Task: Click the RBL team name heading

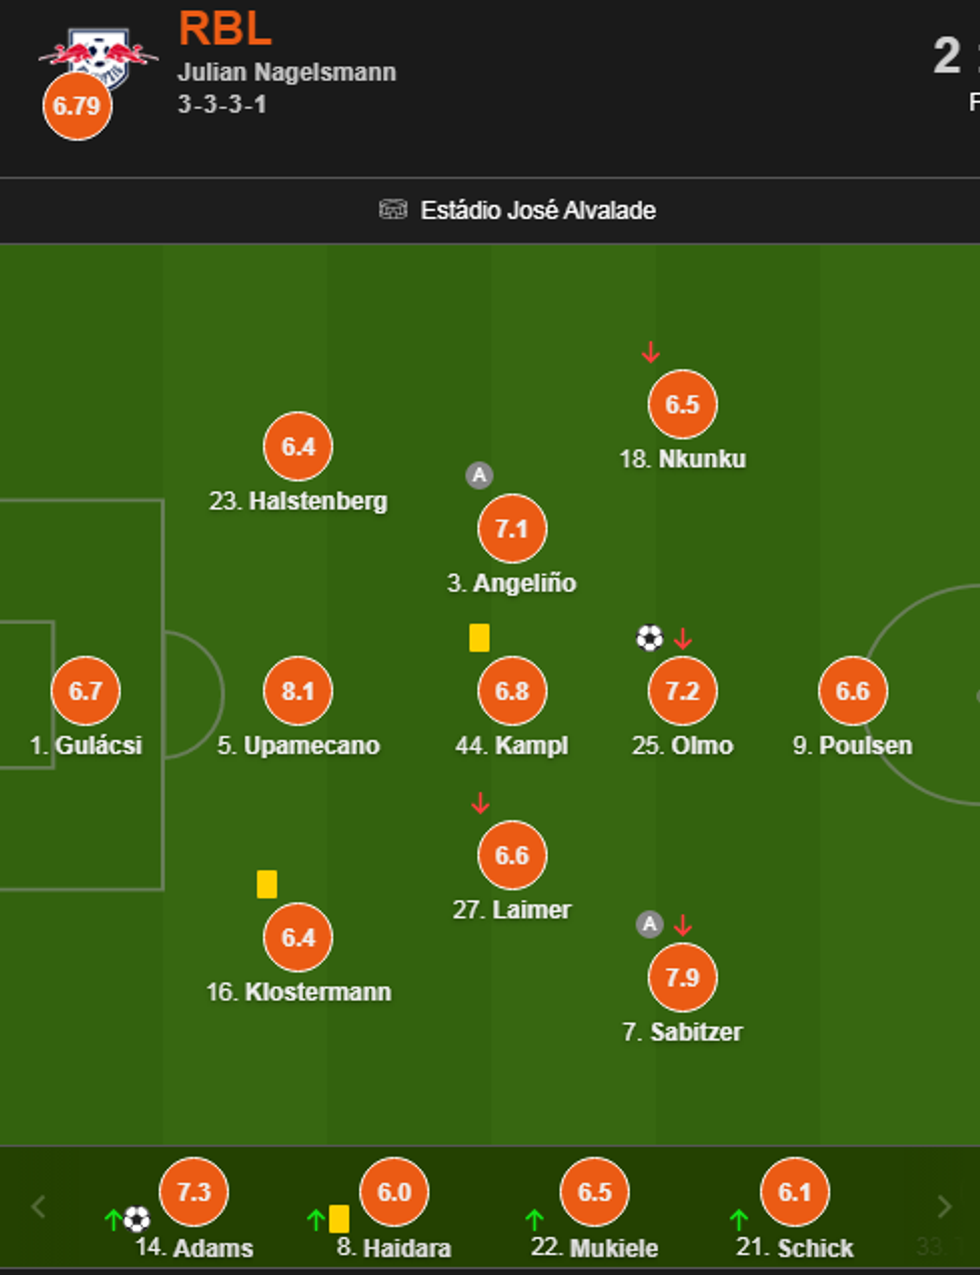Action: tap(225, 28)
